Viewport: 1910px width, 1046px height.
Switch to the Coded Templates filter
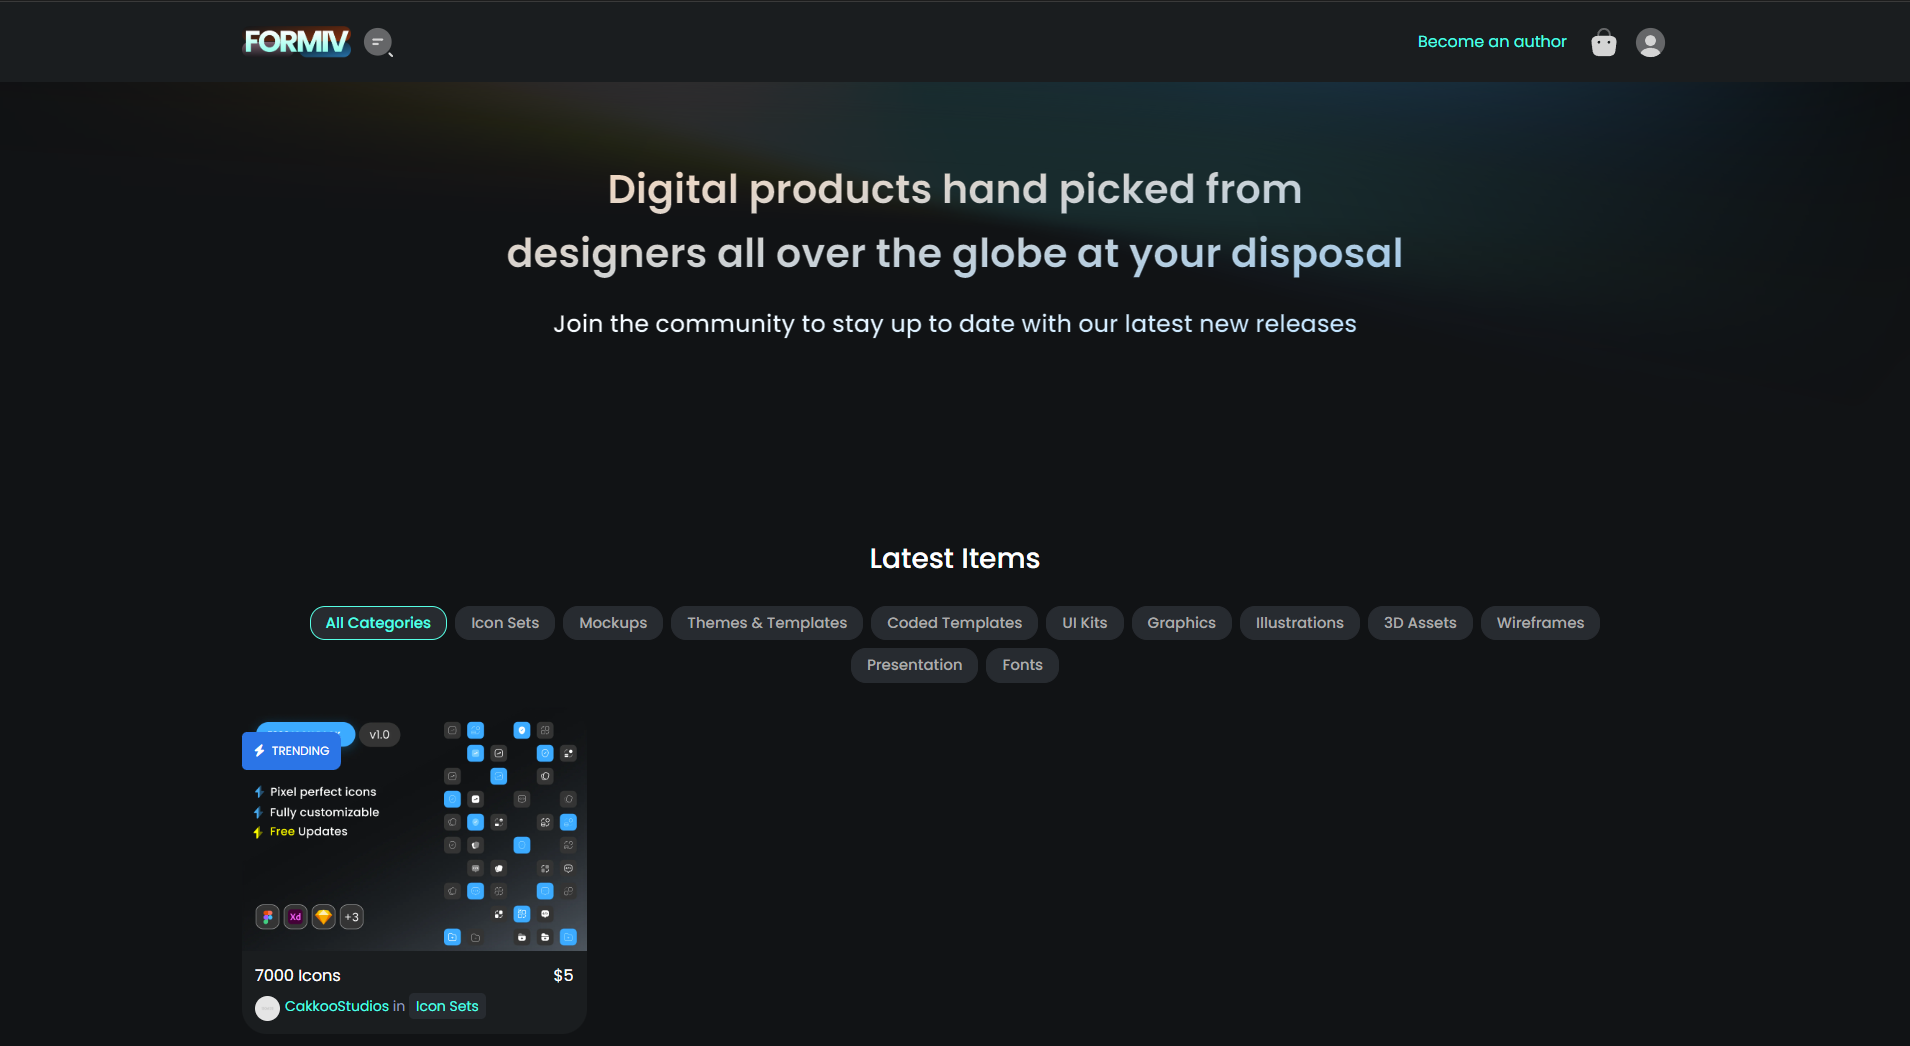tap(954, 623)
